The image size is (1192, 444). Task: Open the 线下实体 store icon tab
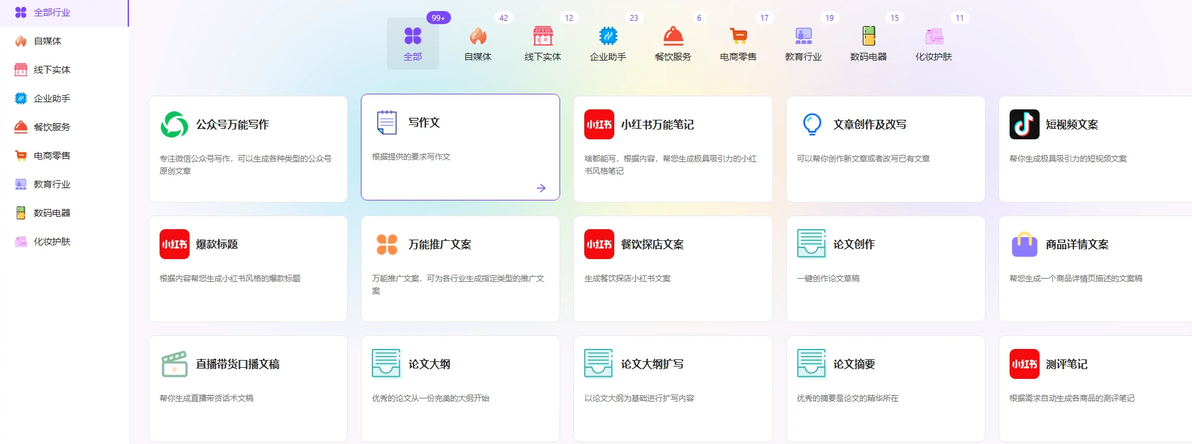click(542, 35)
